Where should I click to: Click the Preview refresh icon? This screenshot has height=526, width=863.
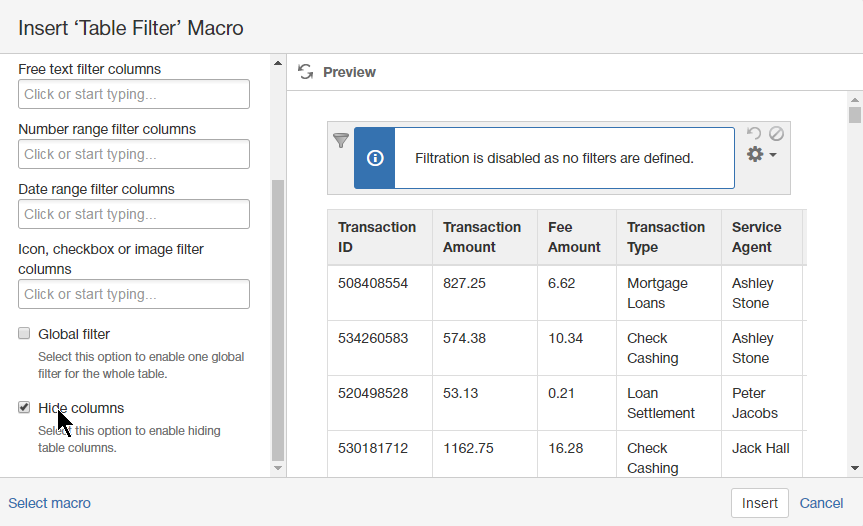tap(306, 72)
